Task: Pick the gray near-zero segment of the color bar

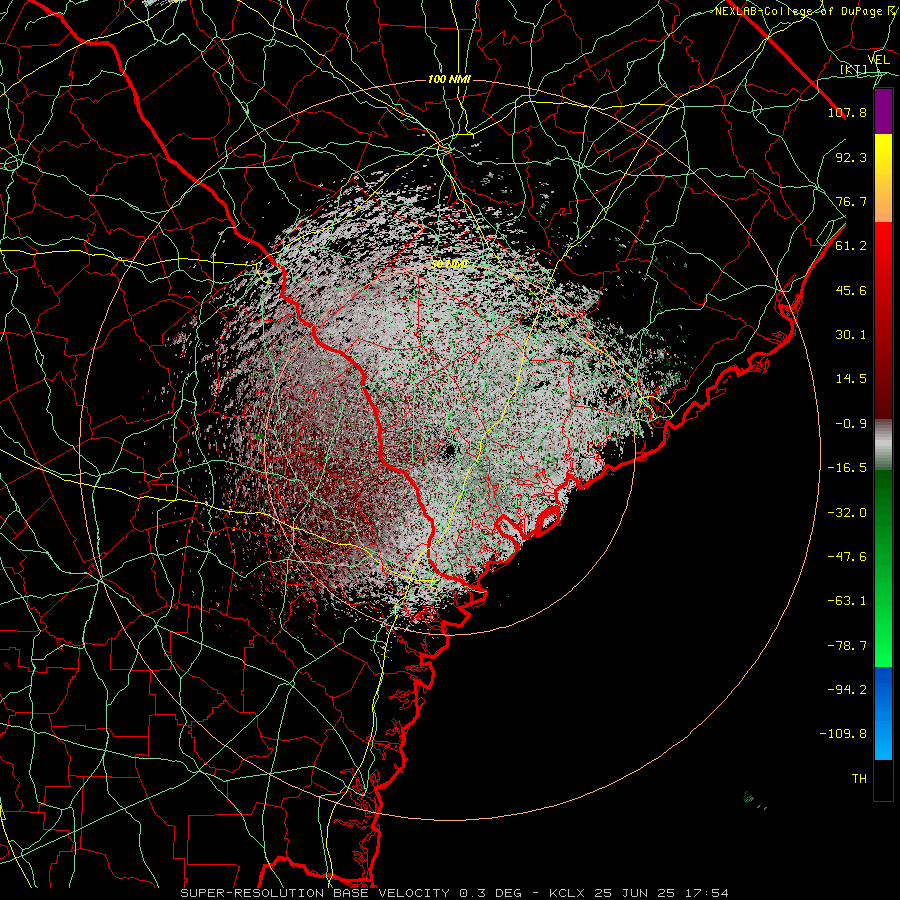Action: coord(884,445)
